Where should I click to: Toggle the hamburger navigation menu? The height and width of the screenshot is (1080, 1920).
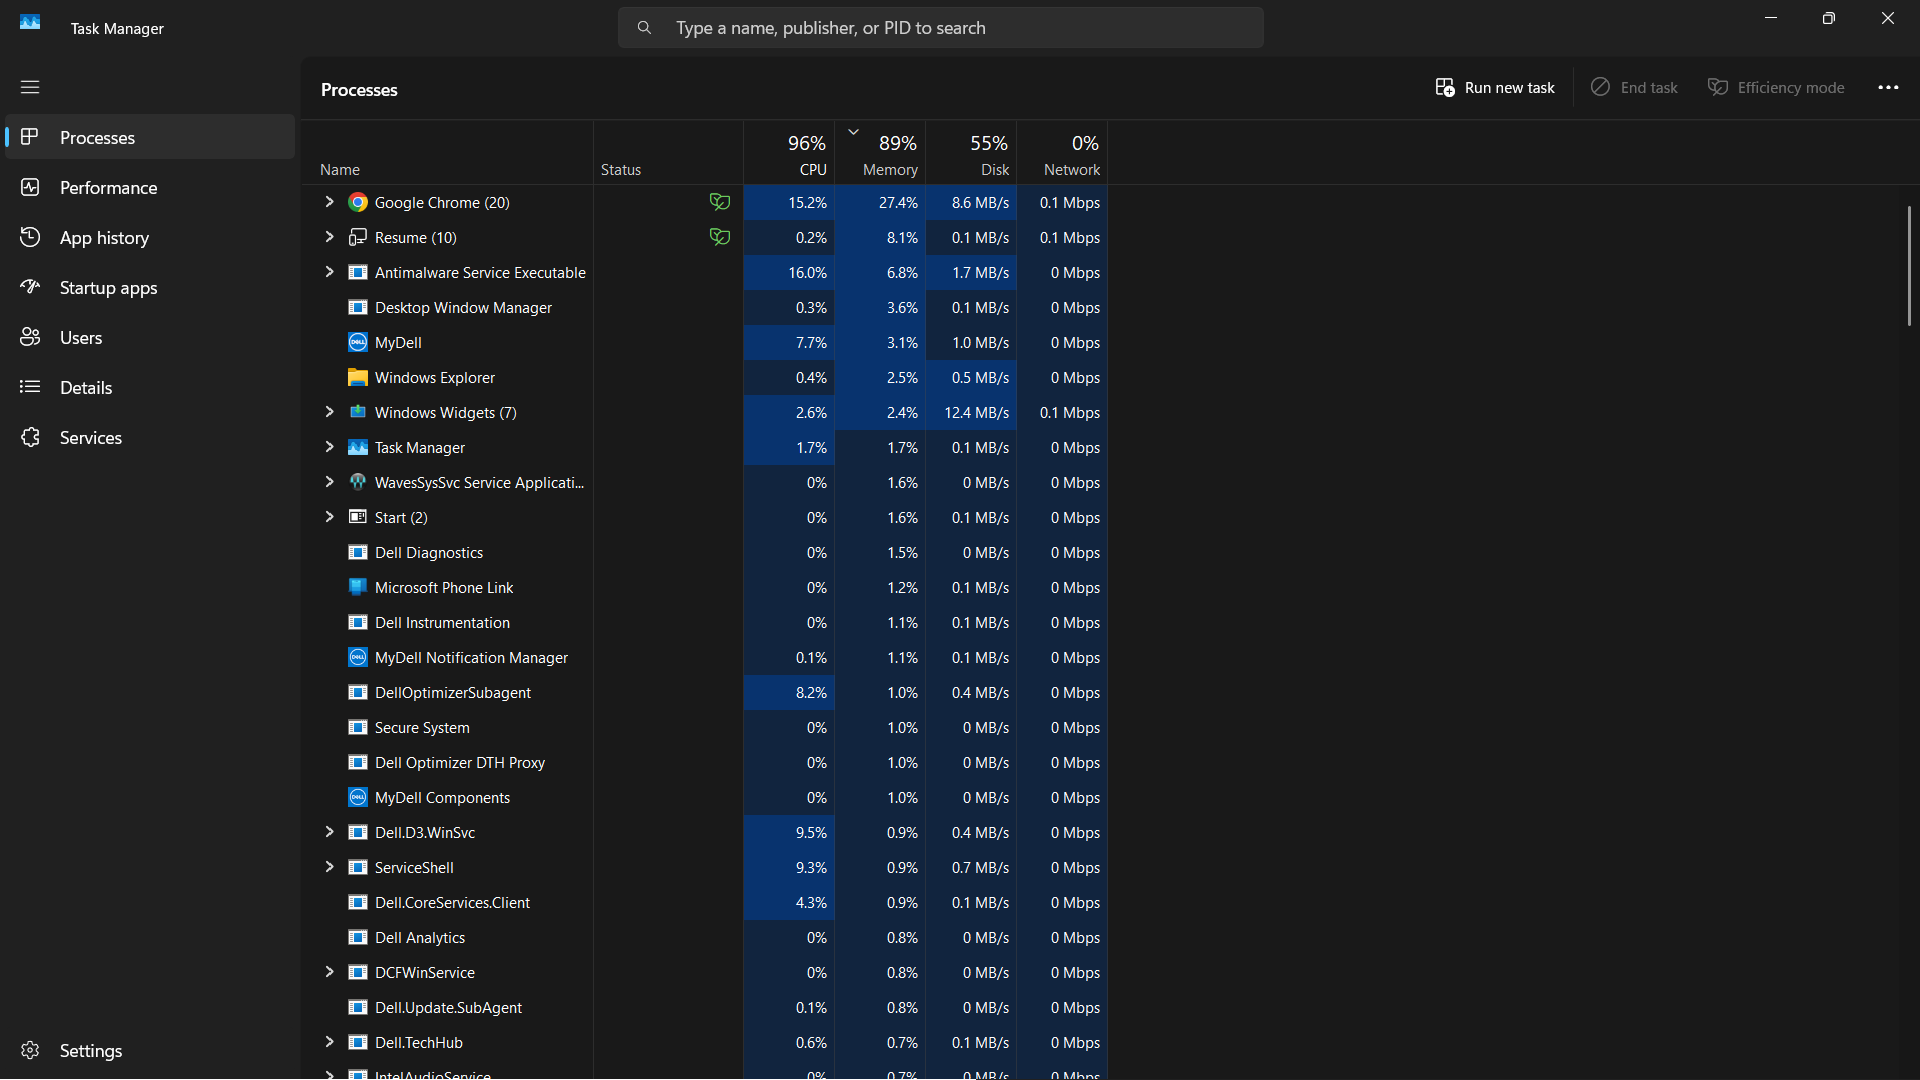point(30,87)
